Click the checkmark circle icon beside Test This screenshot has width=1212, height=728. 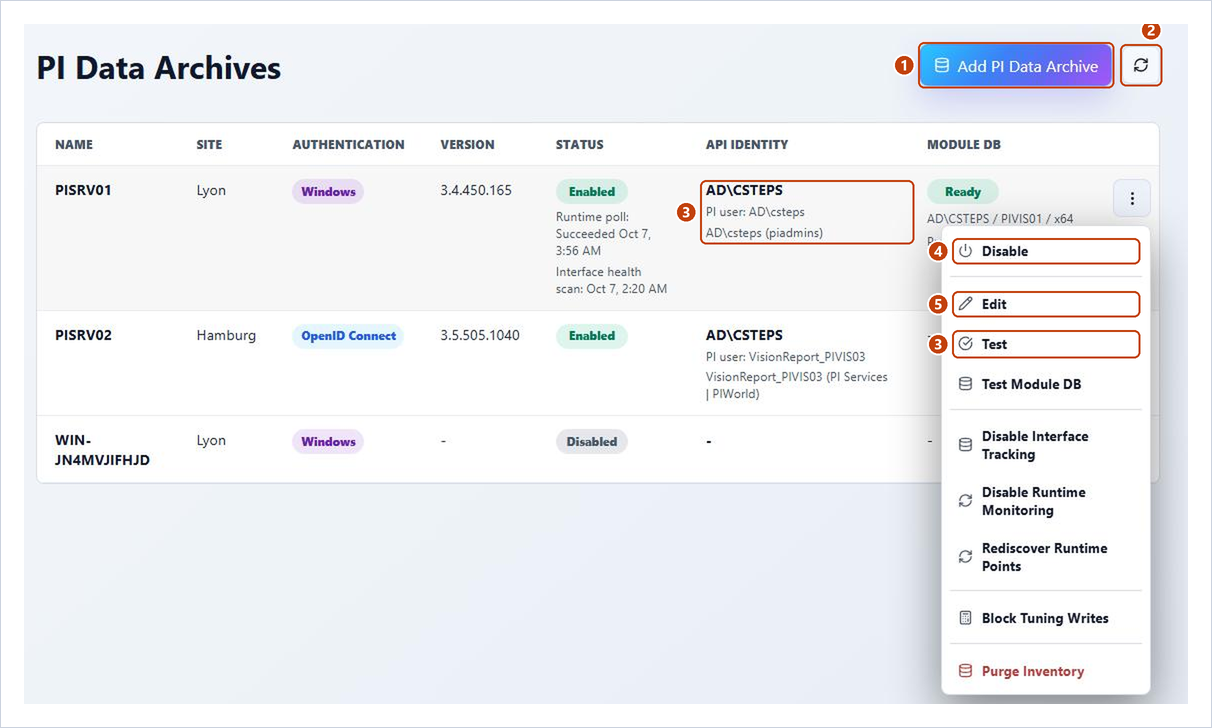point(965,344)
